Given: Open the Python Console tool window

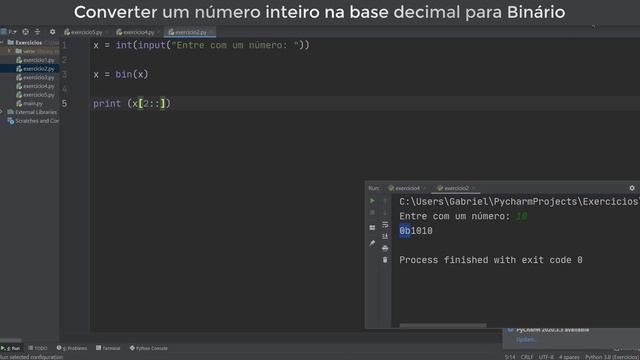Looking at the screenshot, I should point(149,348).
